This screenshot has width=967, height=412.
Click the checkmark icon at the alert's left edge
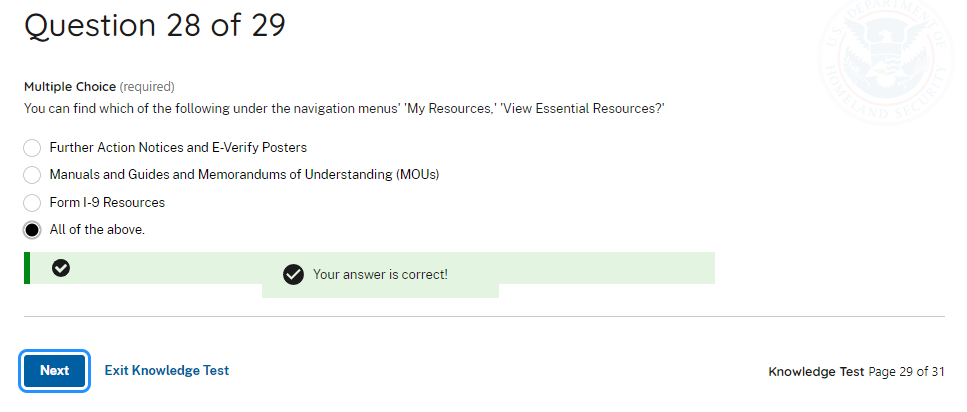click(x=61, y=268)
